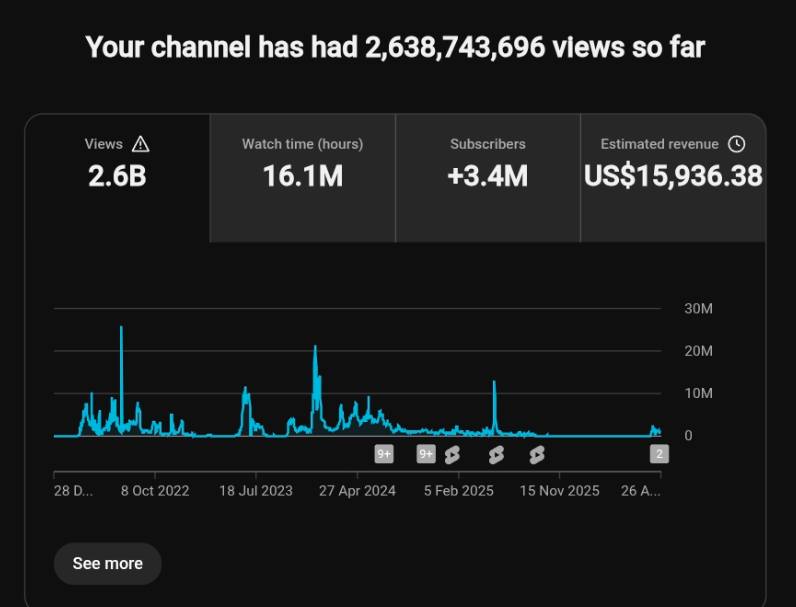
Task: Click the last Shorts icon under the chart
Action: point(537,455)
